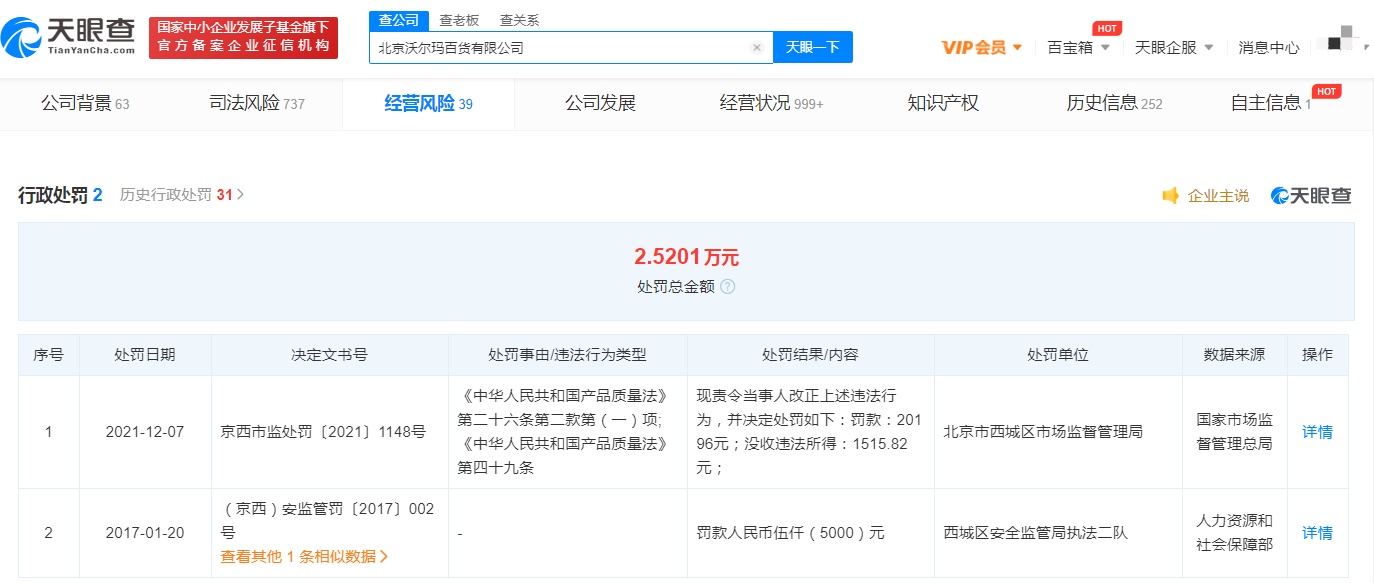Click the 企业主说 speaker icon

pyautogui.click(x=1170, y=196)
